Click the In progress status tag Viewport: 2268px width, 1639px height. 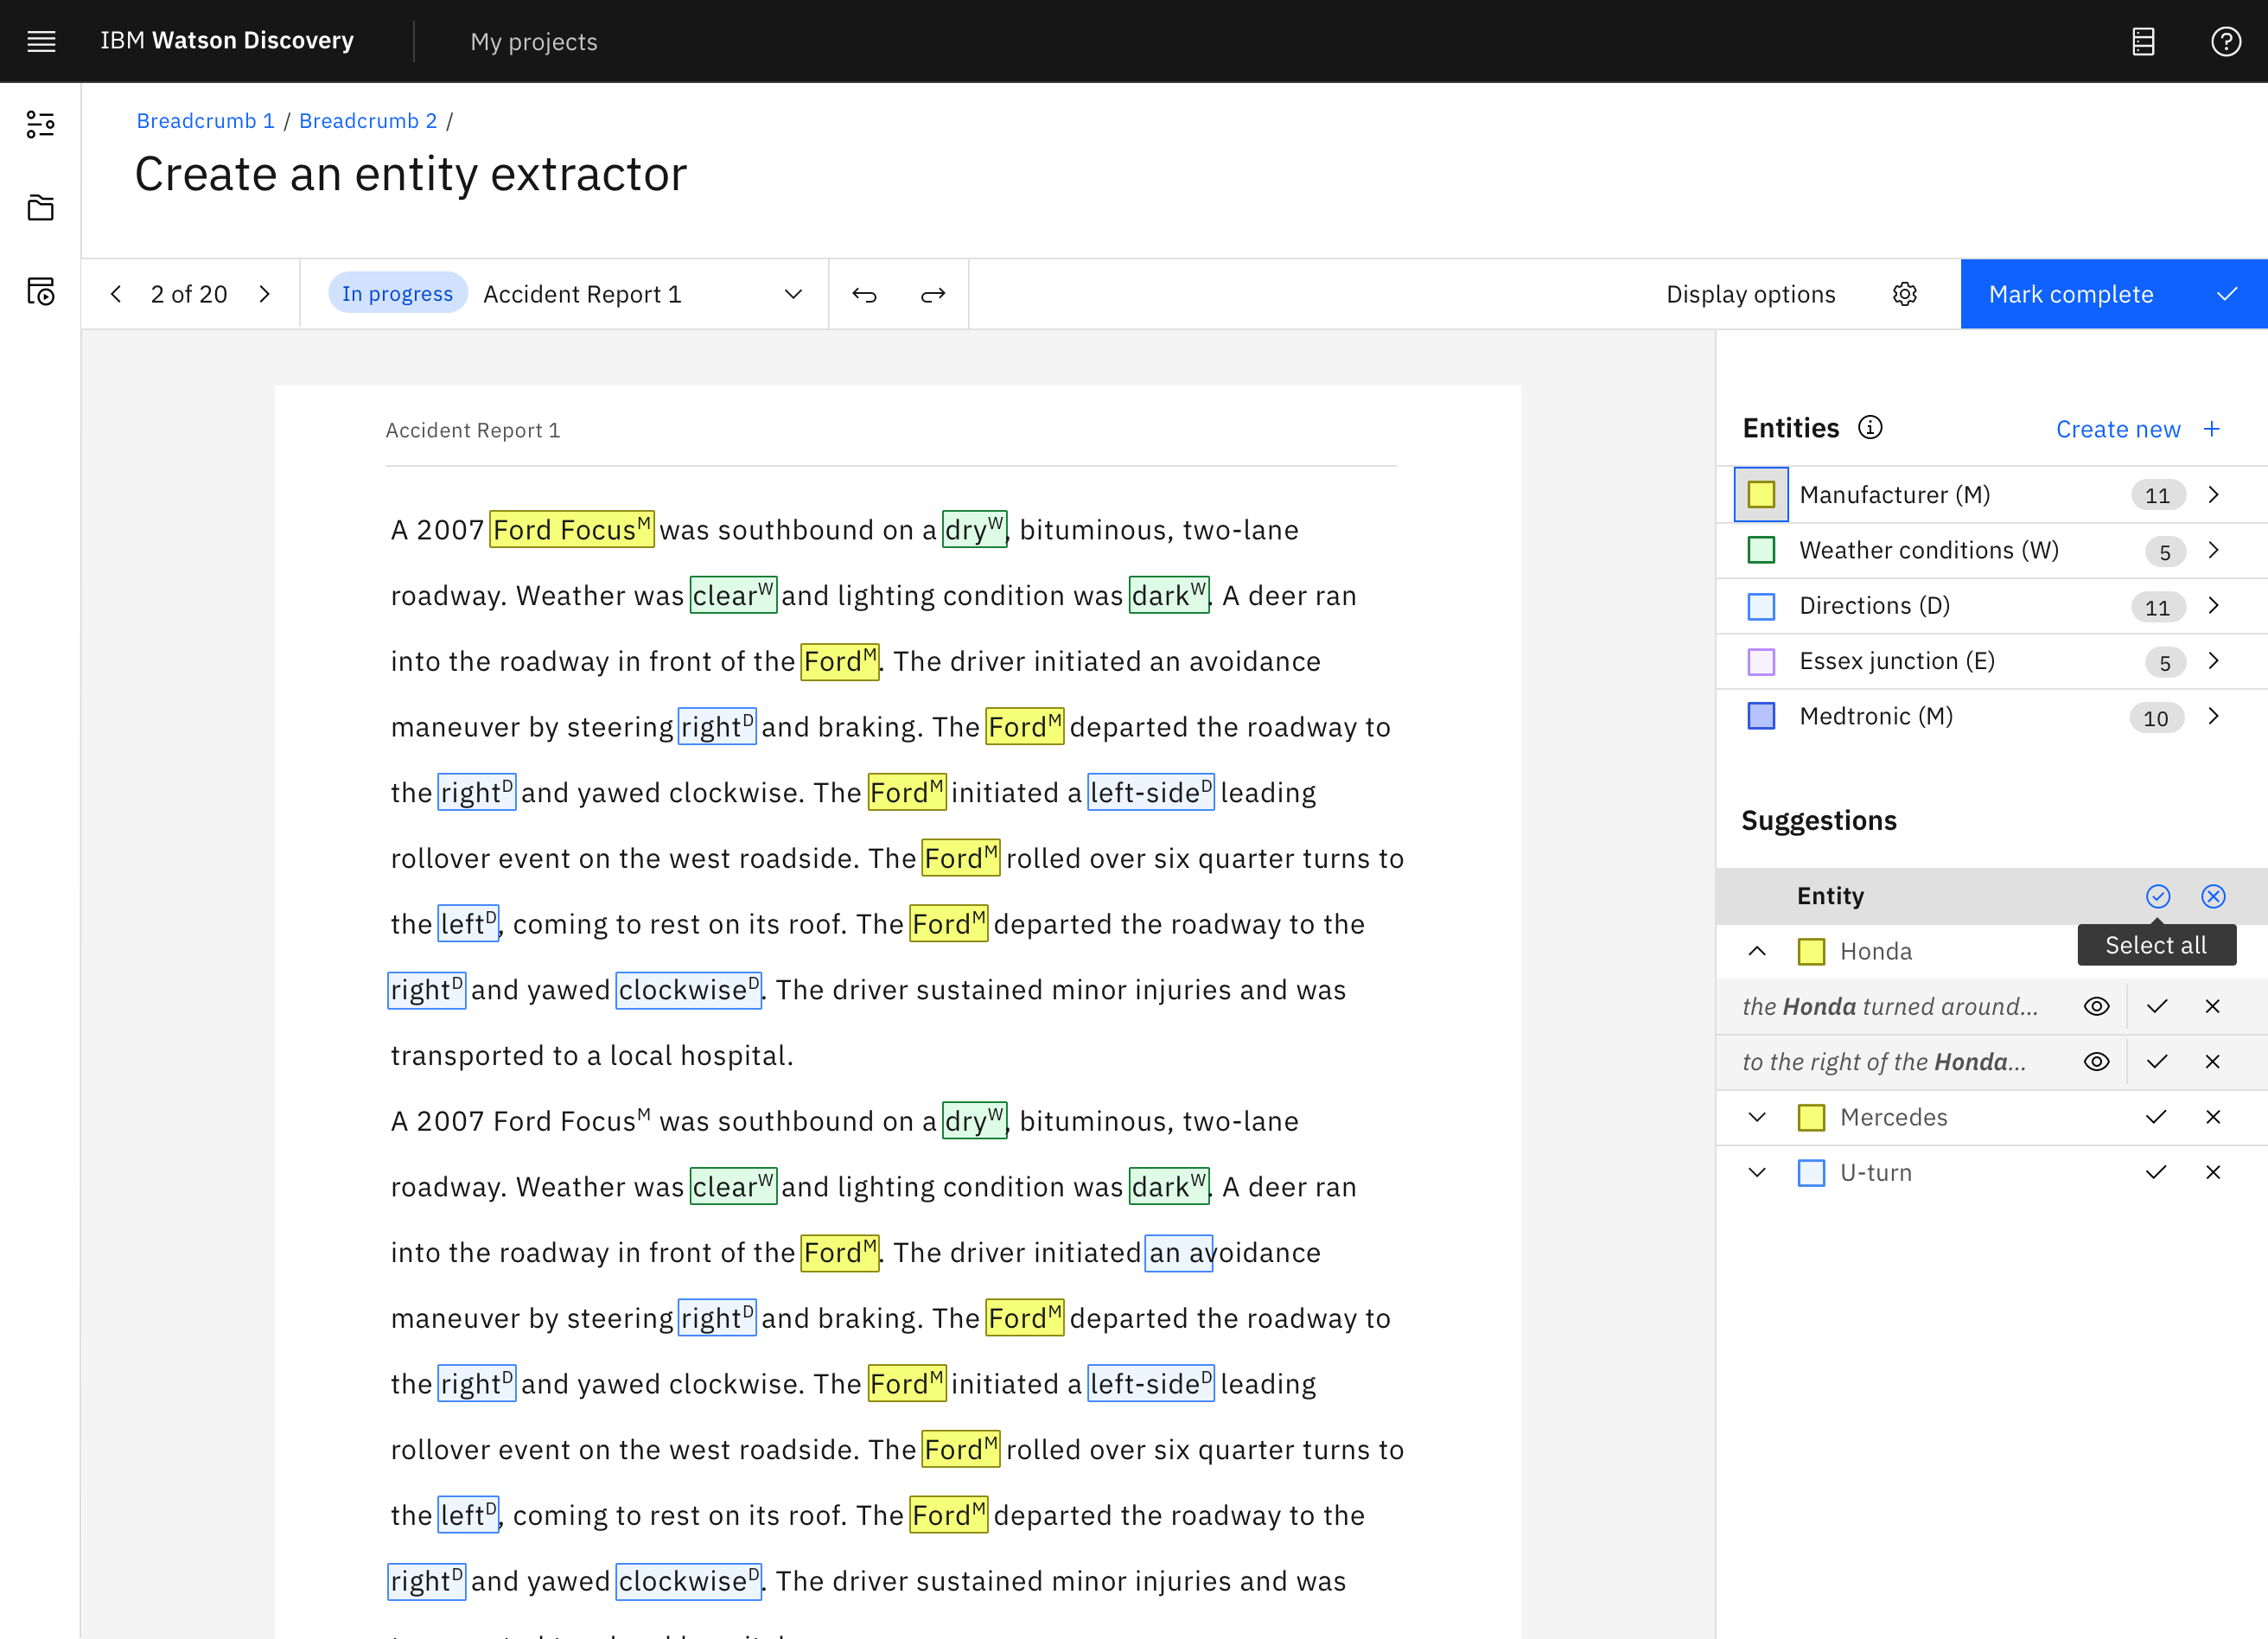pos(397,294)
